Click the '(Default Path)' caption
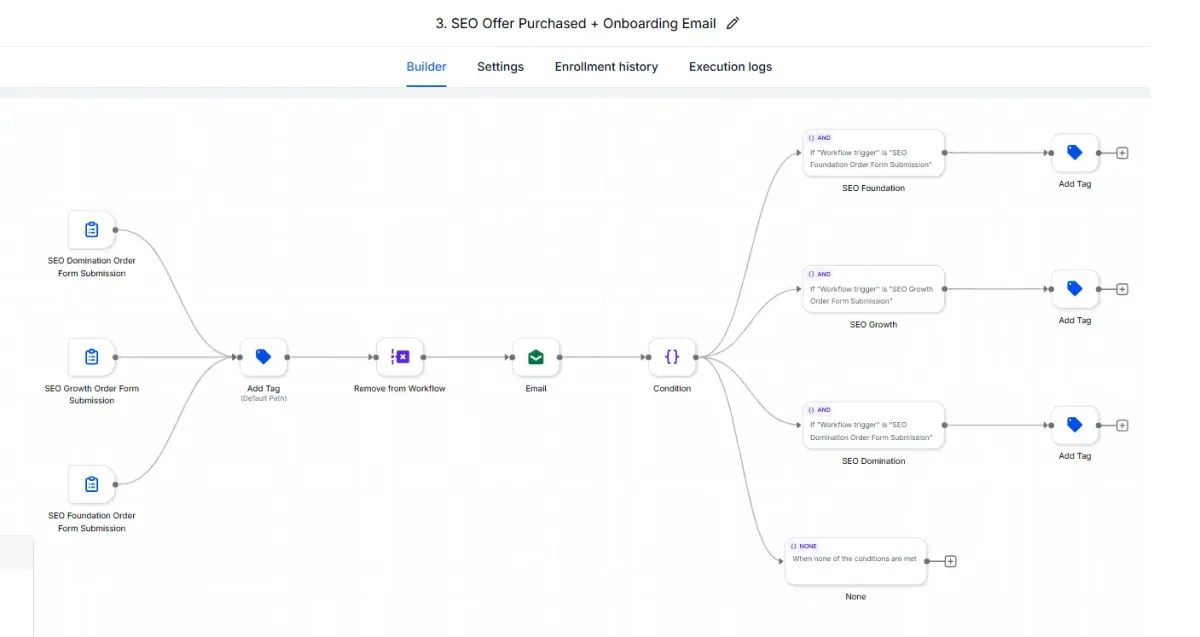The image size is (1200, 637). click(x=264, y=399)
